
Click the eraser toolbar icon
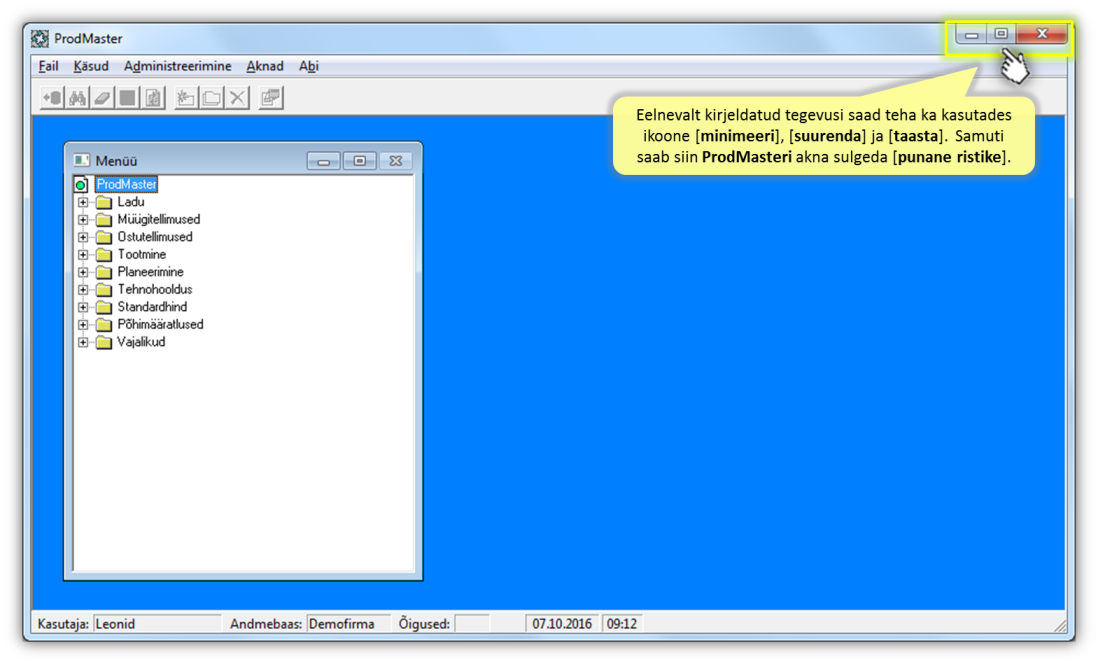pyautogui.click(x=102, y=97)
